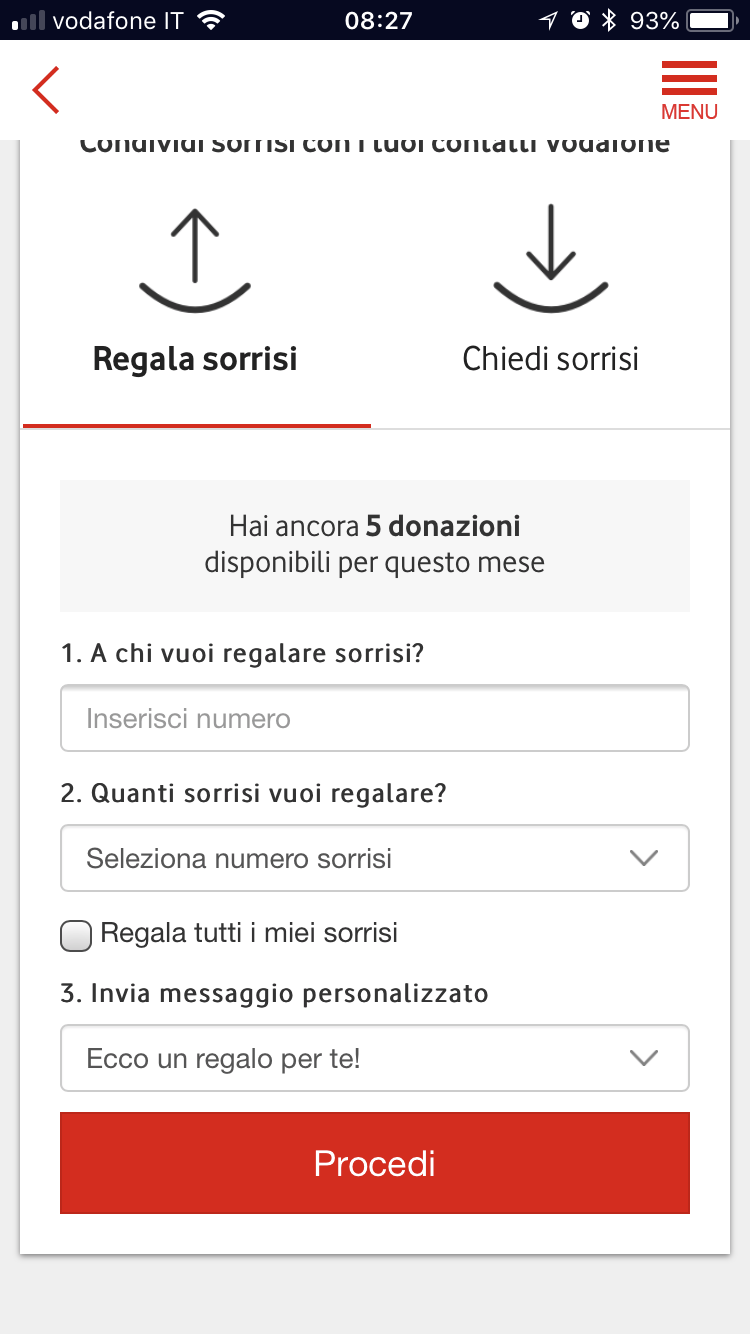Switch to Chiedi sorrisi tab
This screenshot has height=1334, width=750.
click(550, 359)
